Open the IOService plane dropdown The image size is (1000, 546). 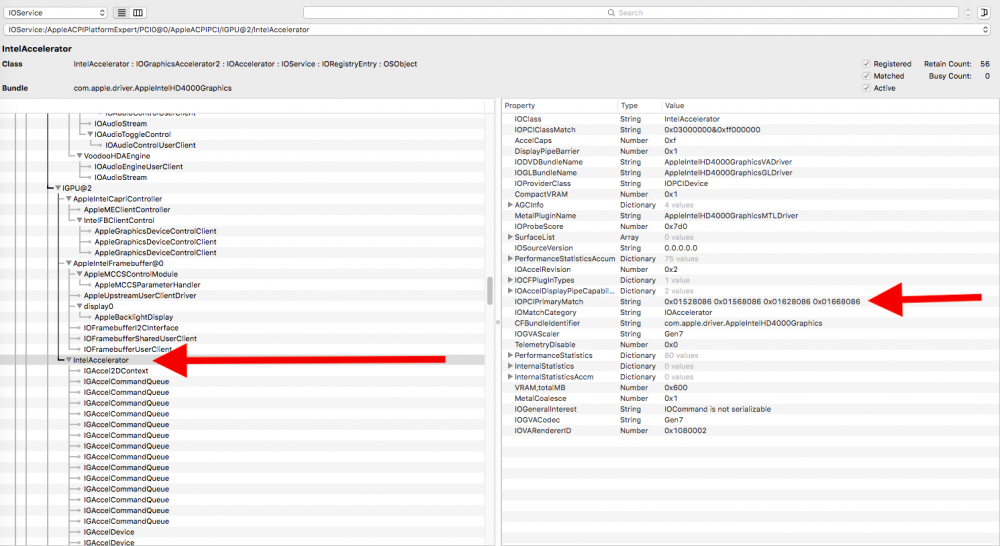point(55,13)
